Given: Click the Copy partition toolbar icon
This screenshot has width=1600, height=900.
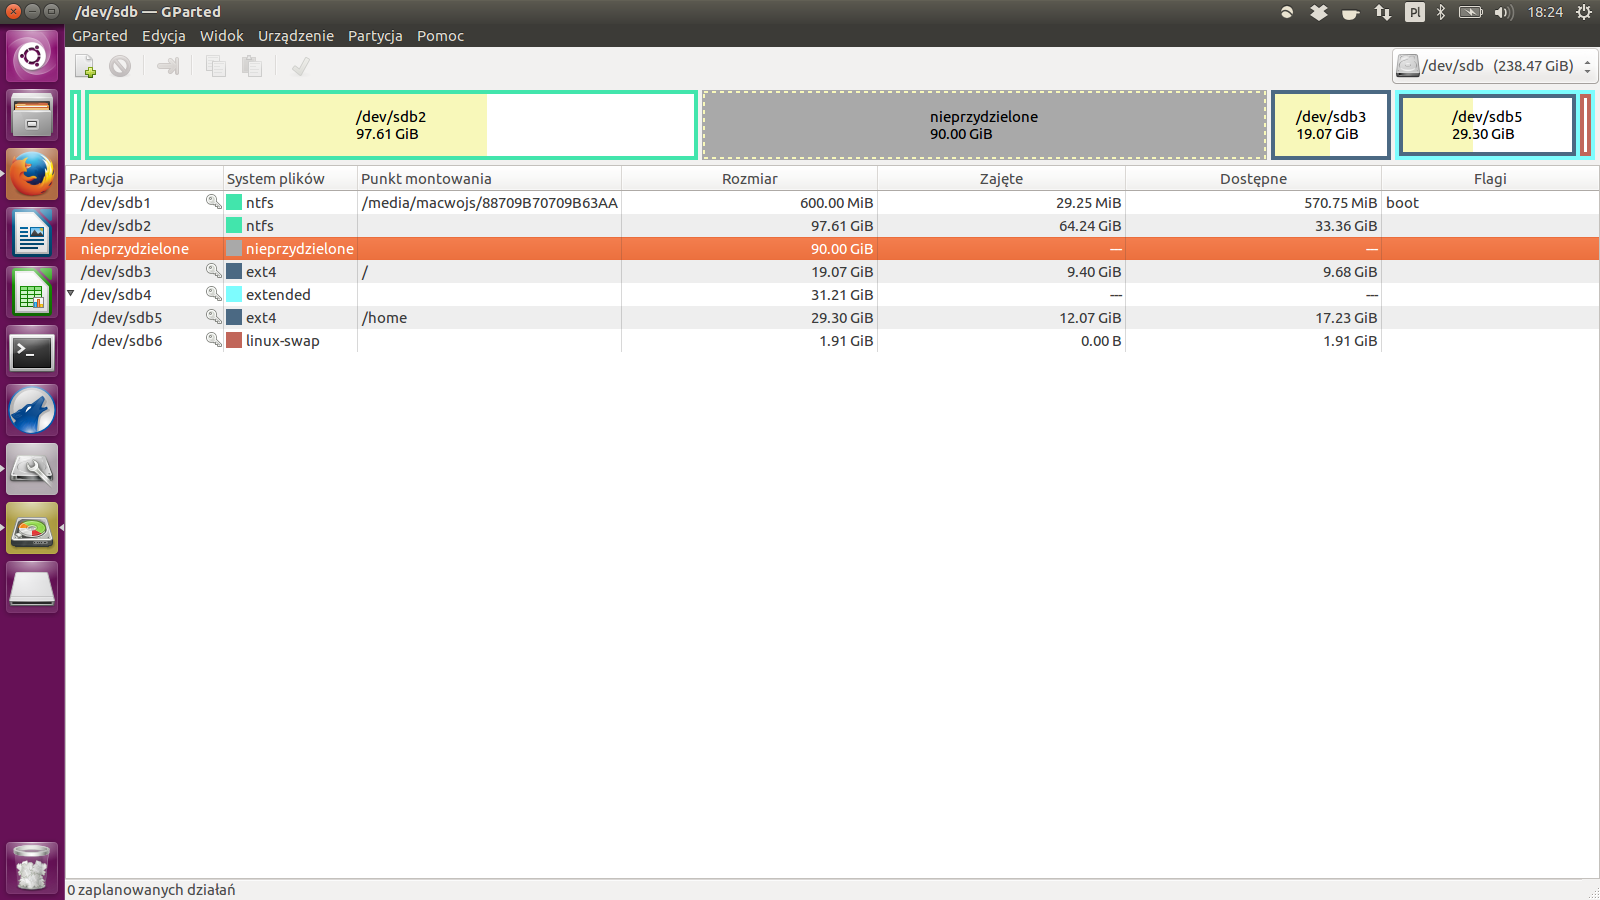Looking at the screenshot, I should 215,66.
